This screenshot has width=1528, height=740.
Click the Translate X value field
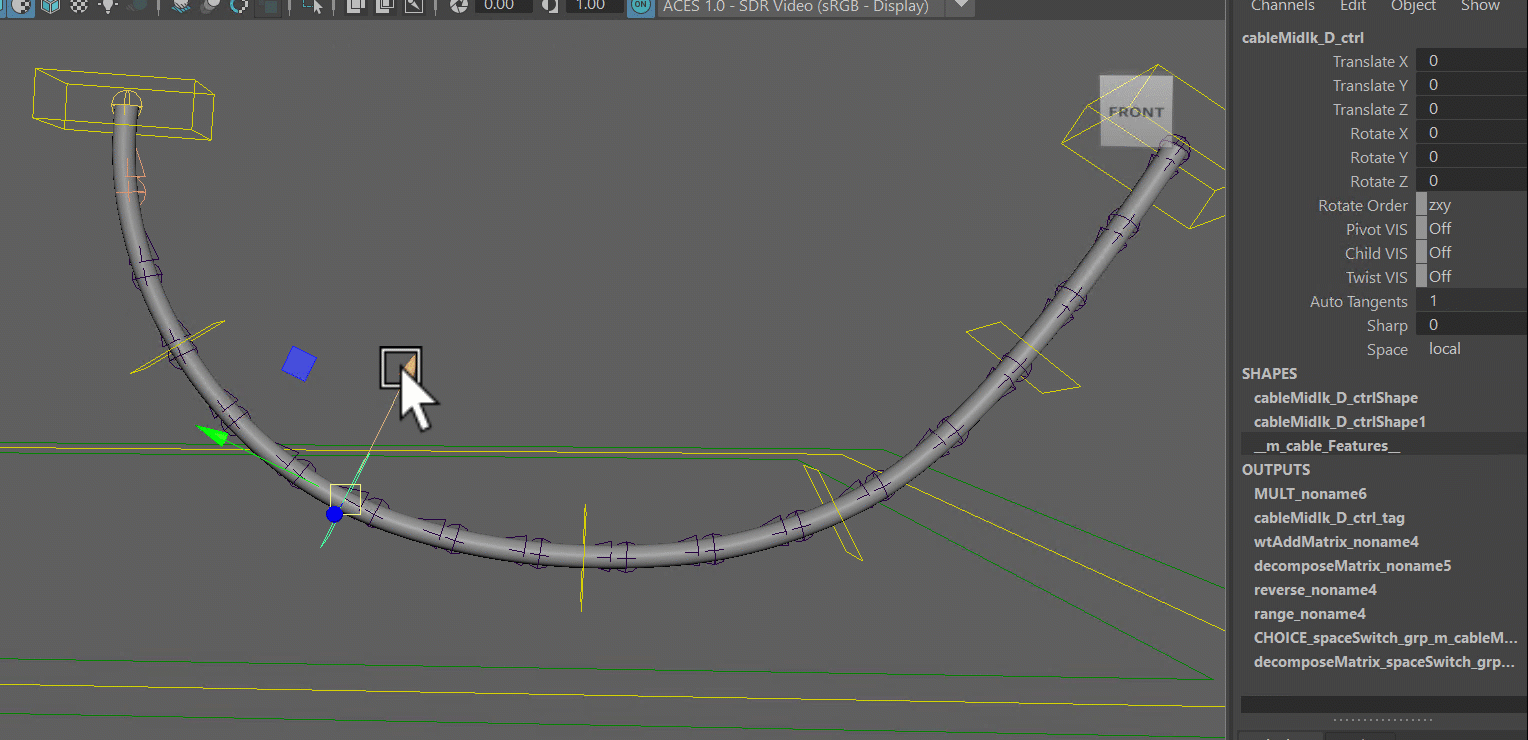[1472, 61]
